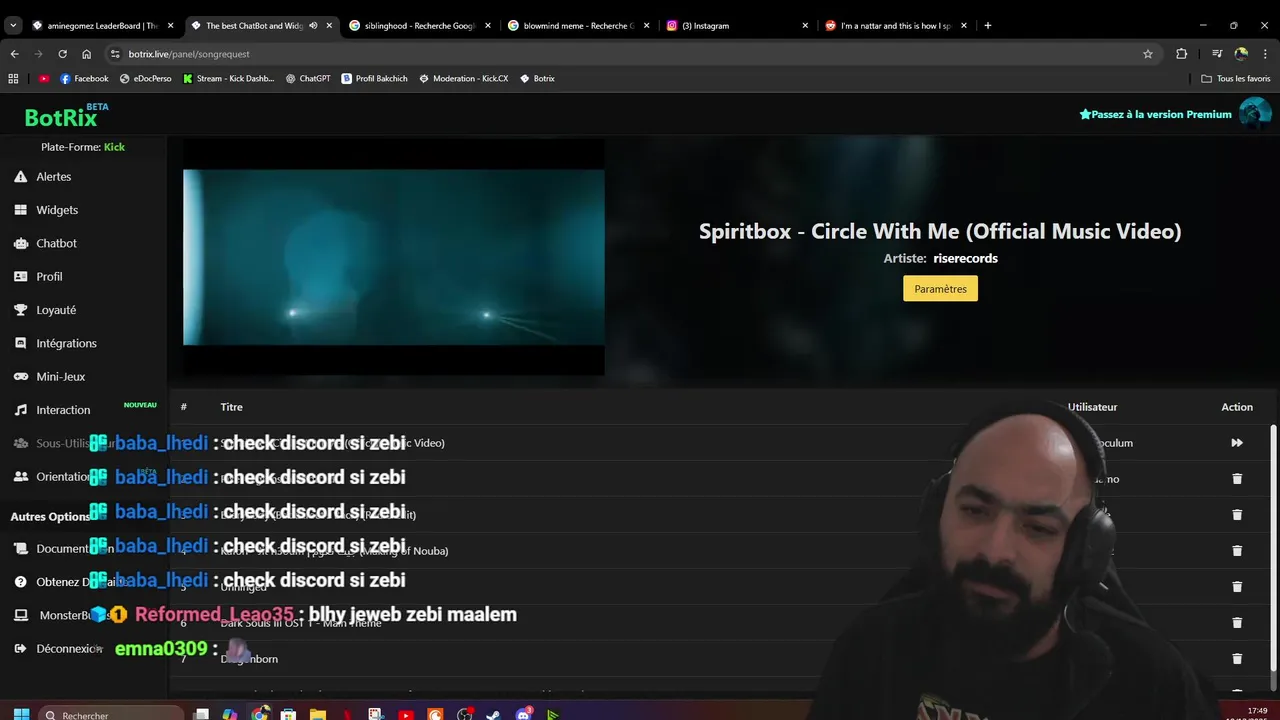The image size is (1280, 720).
Task: Switch to the I'm a nattar Reddit tab
Action: [896, 26]
